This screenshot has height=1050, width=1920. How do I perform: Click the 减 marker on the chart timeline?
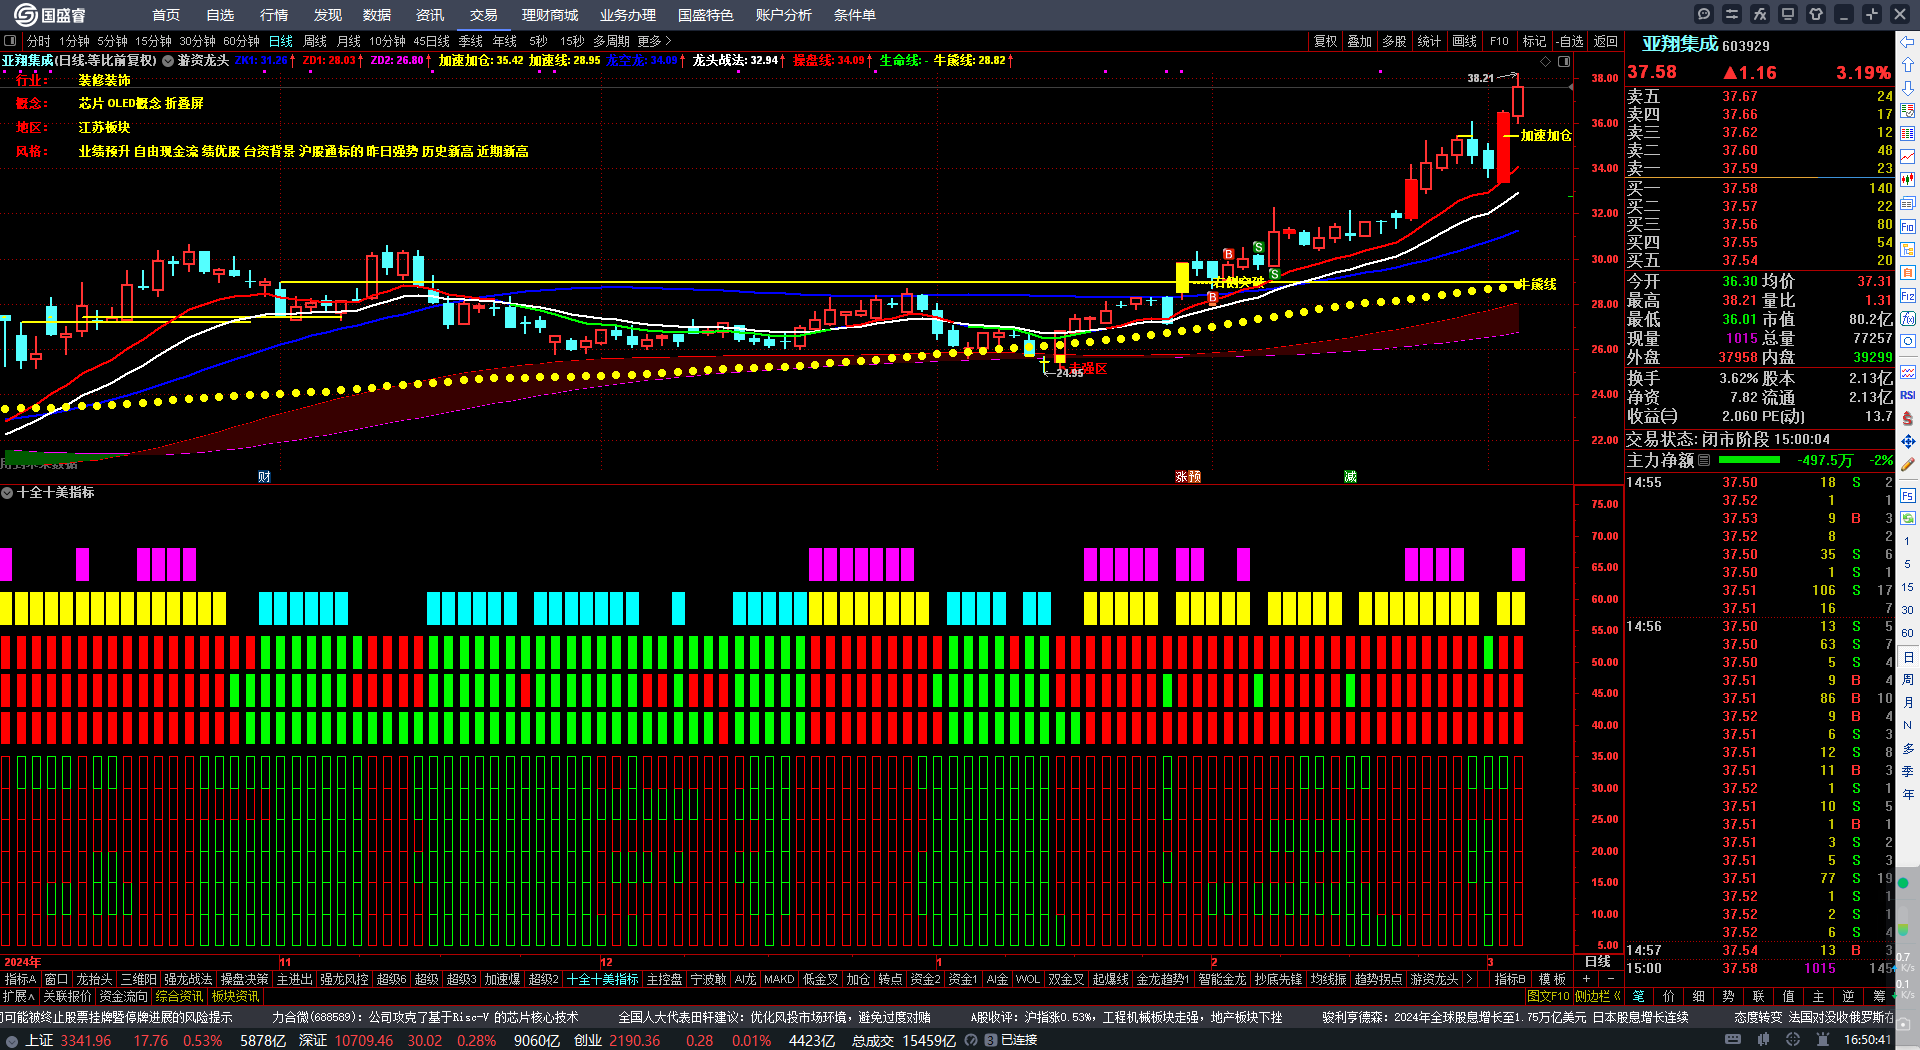tap(1350, 477)
